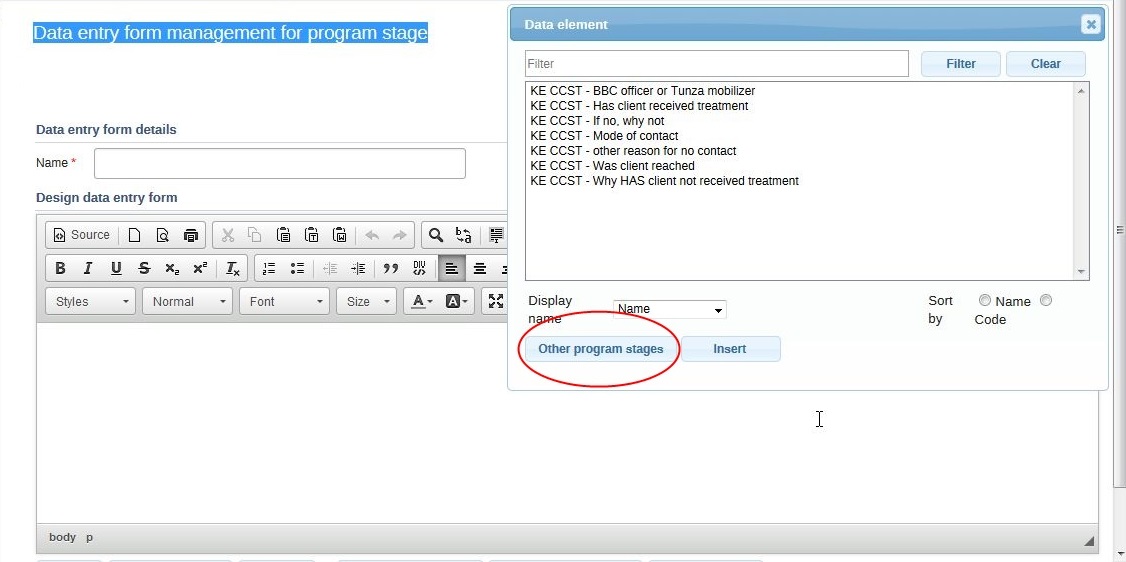Click the Remove Format icon
This screenshot has width=1126, height=562.
point(233,268)
